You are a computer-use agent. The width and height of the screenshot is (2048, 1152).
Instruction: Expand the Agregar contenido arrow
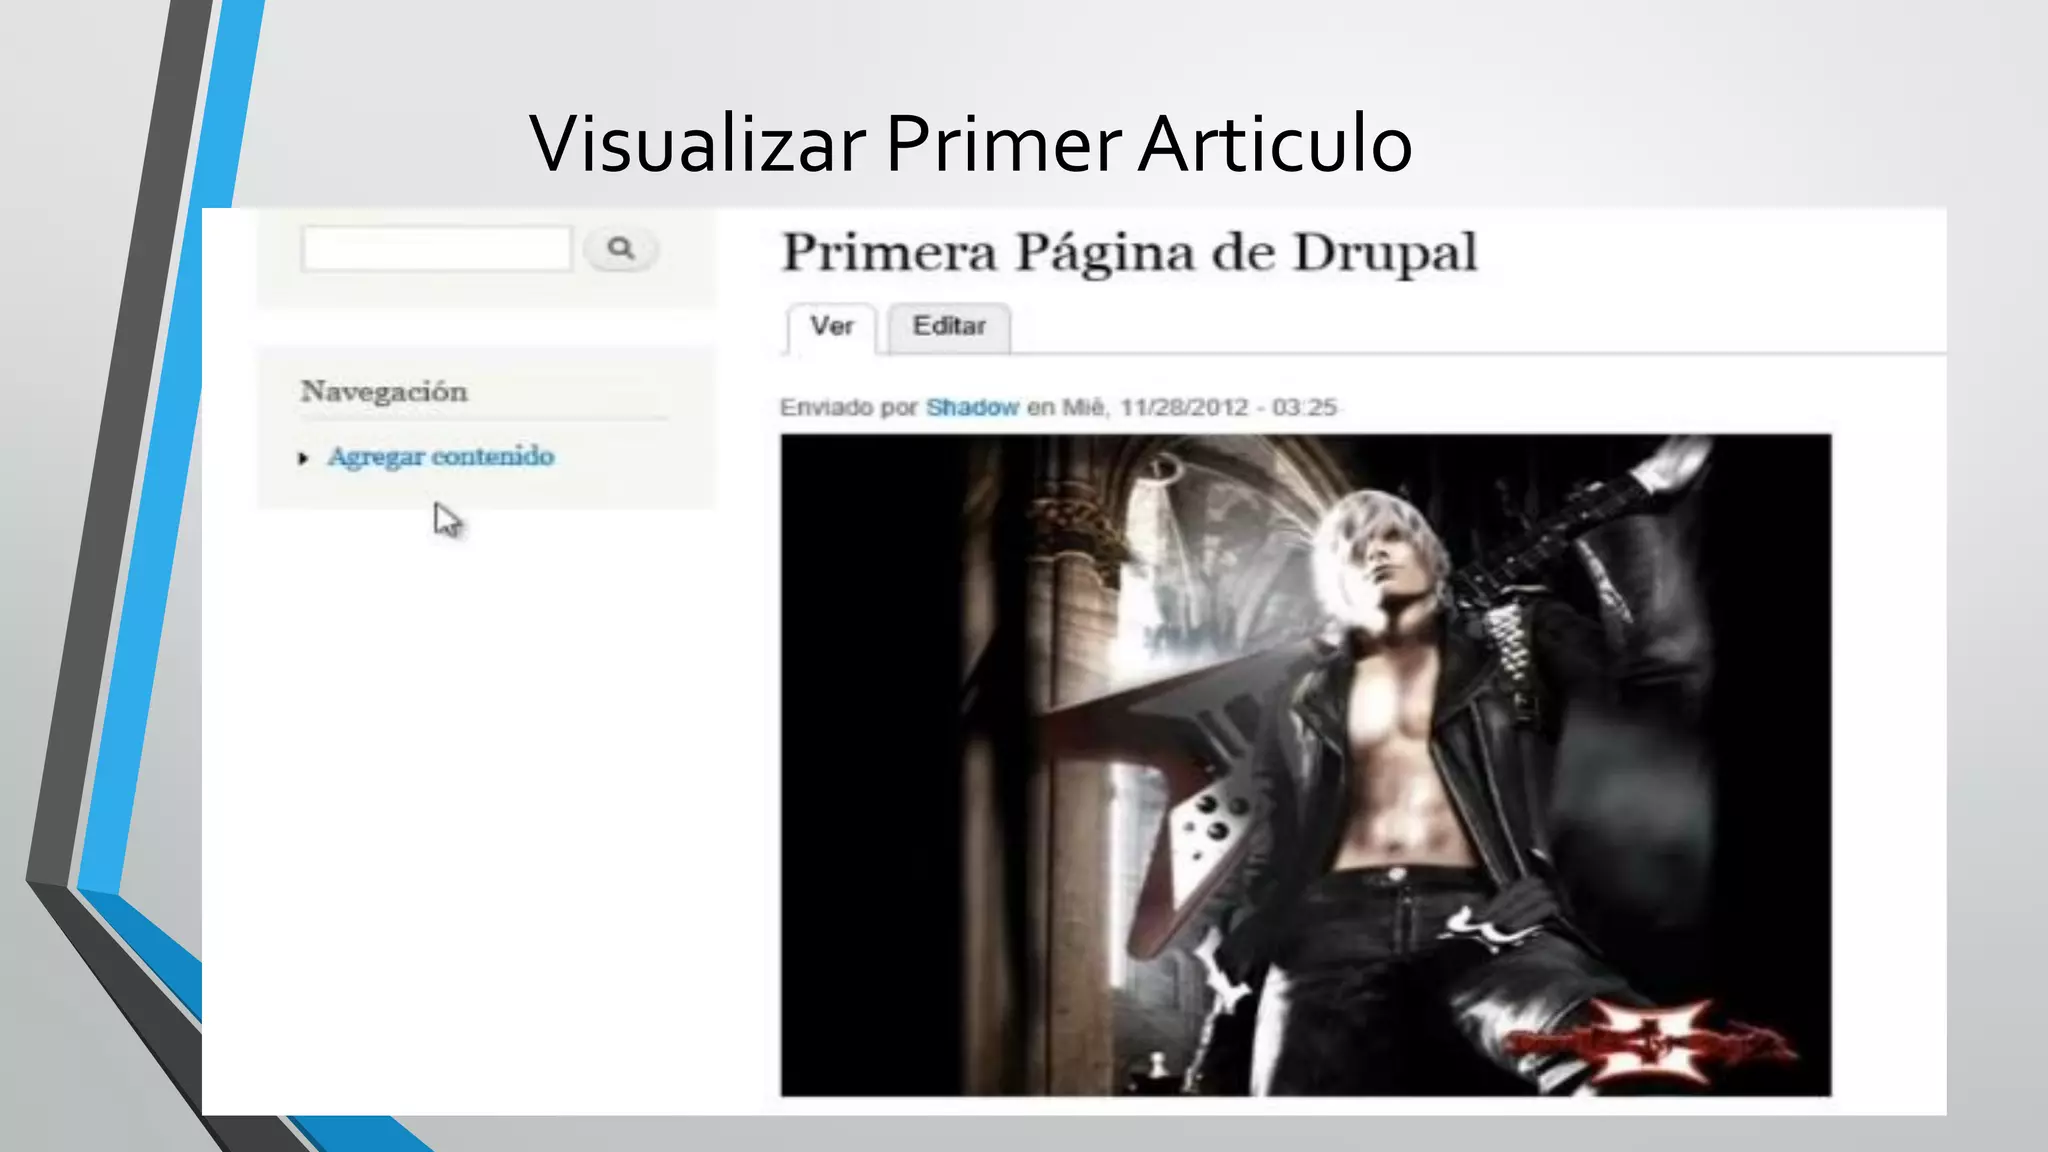(x=303, y=459)
